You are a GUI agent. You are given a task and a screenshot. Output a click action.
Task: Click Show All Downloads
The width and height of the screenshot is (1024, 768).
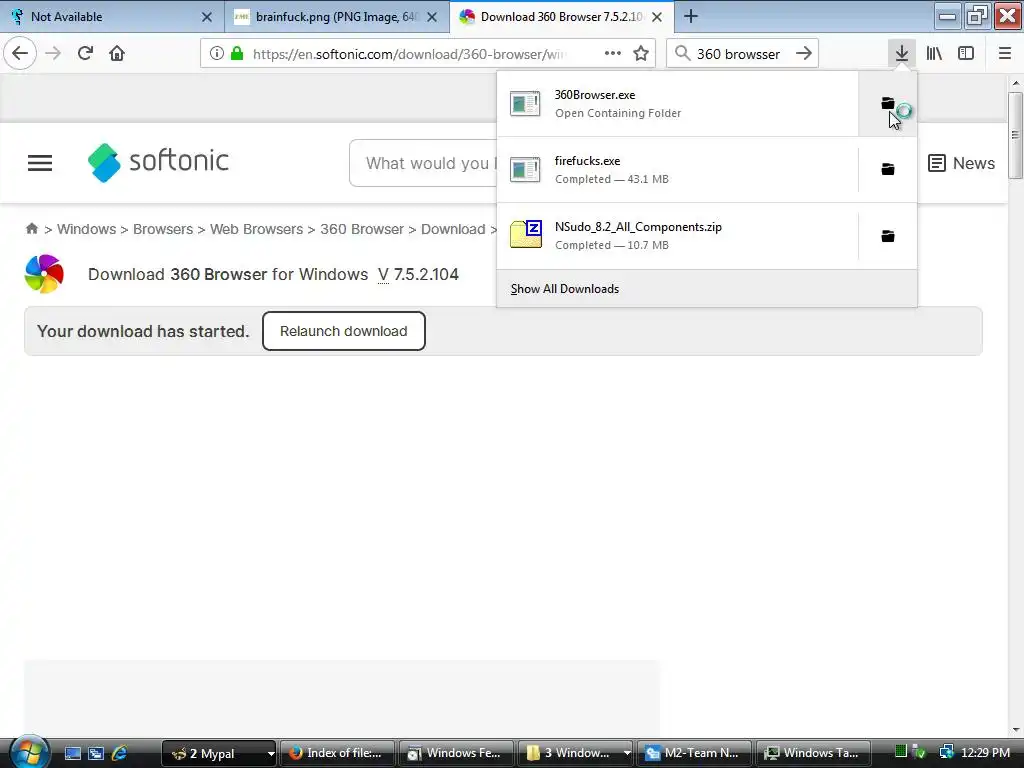(x=564, y=289)
